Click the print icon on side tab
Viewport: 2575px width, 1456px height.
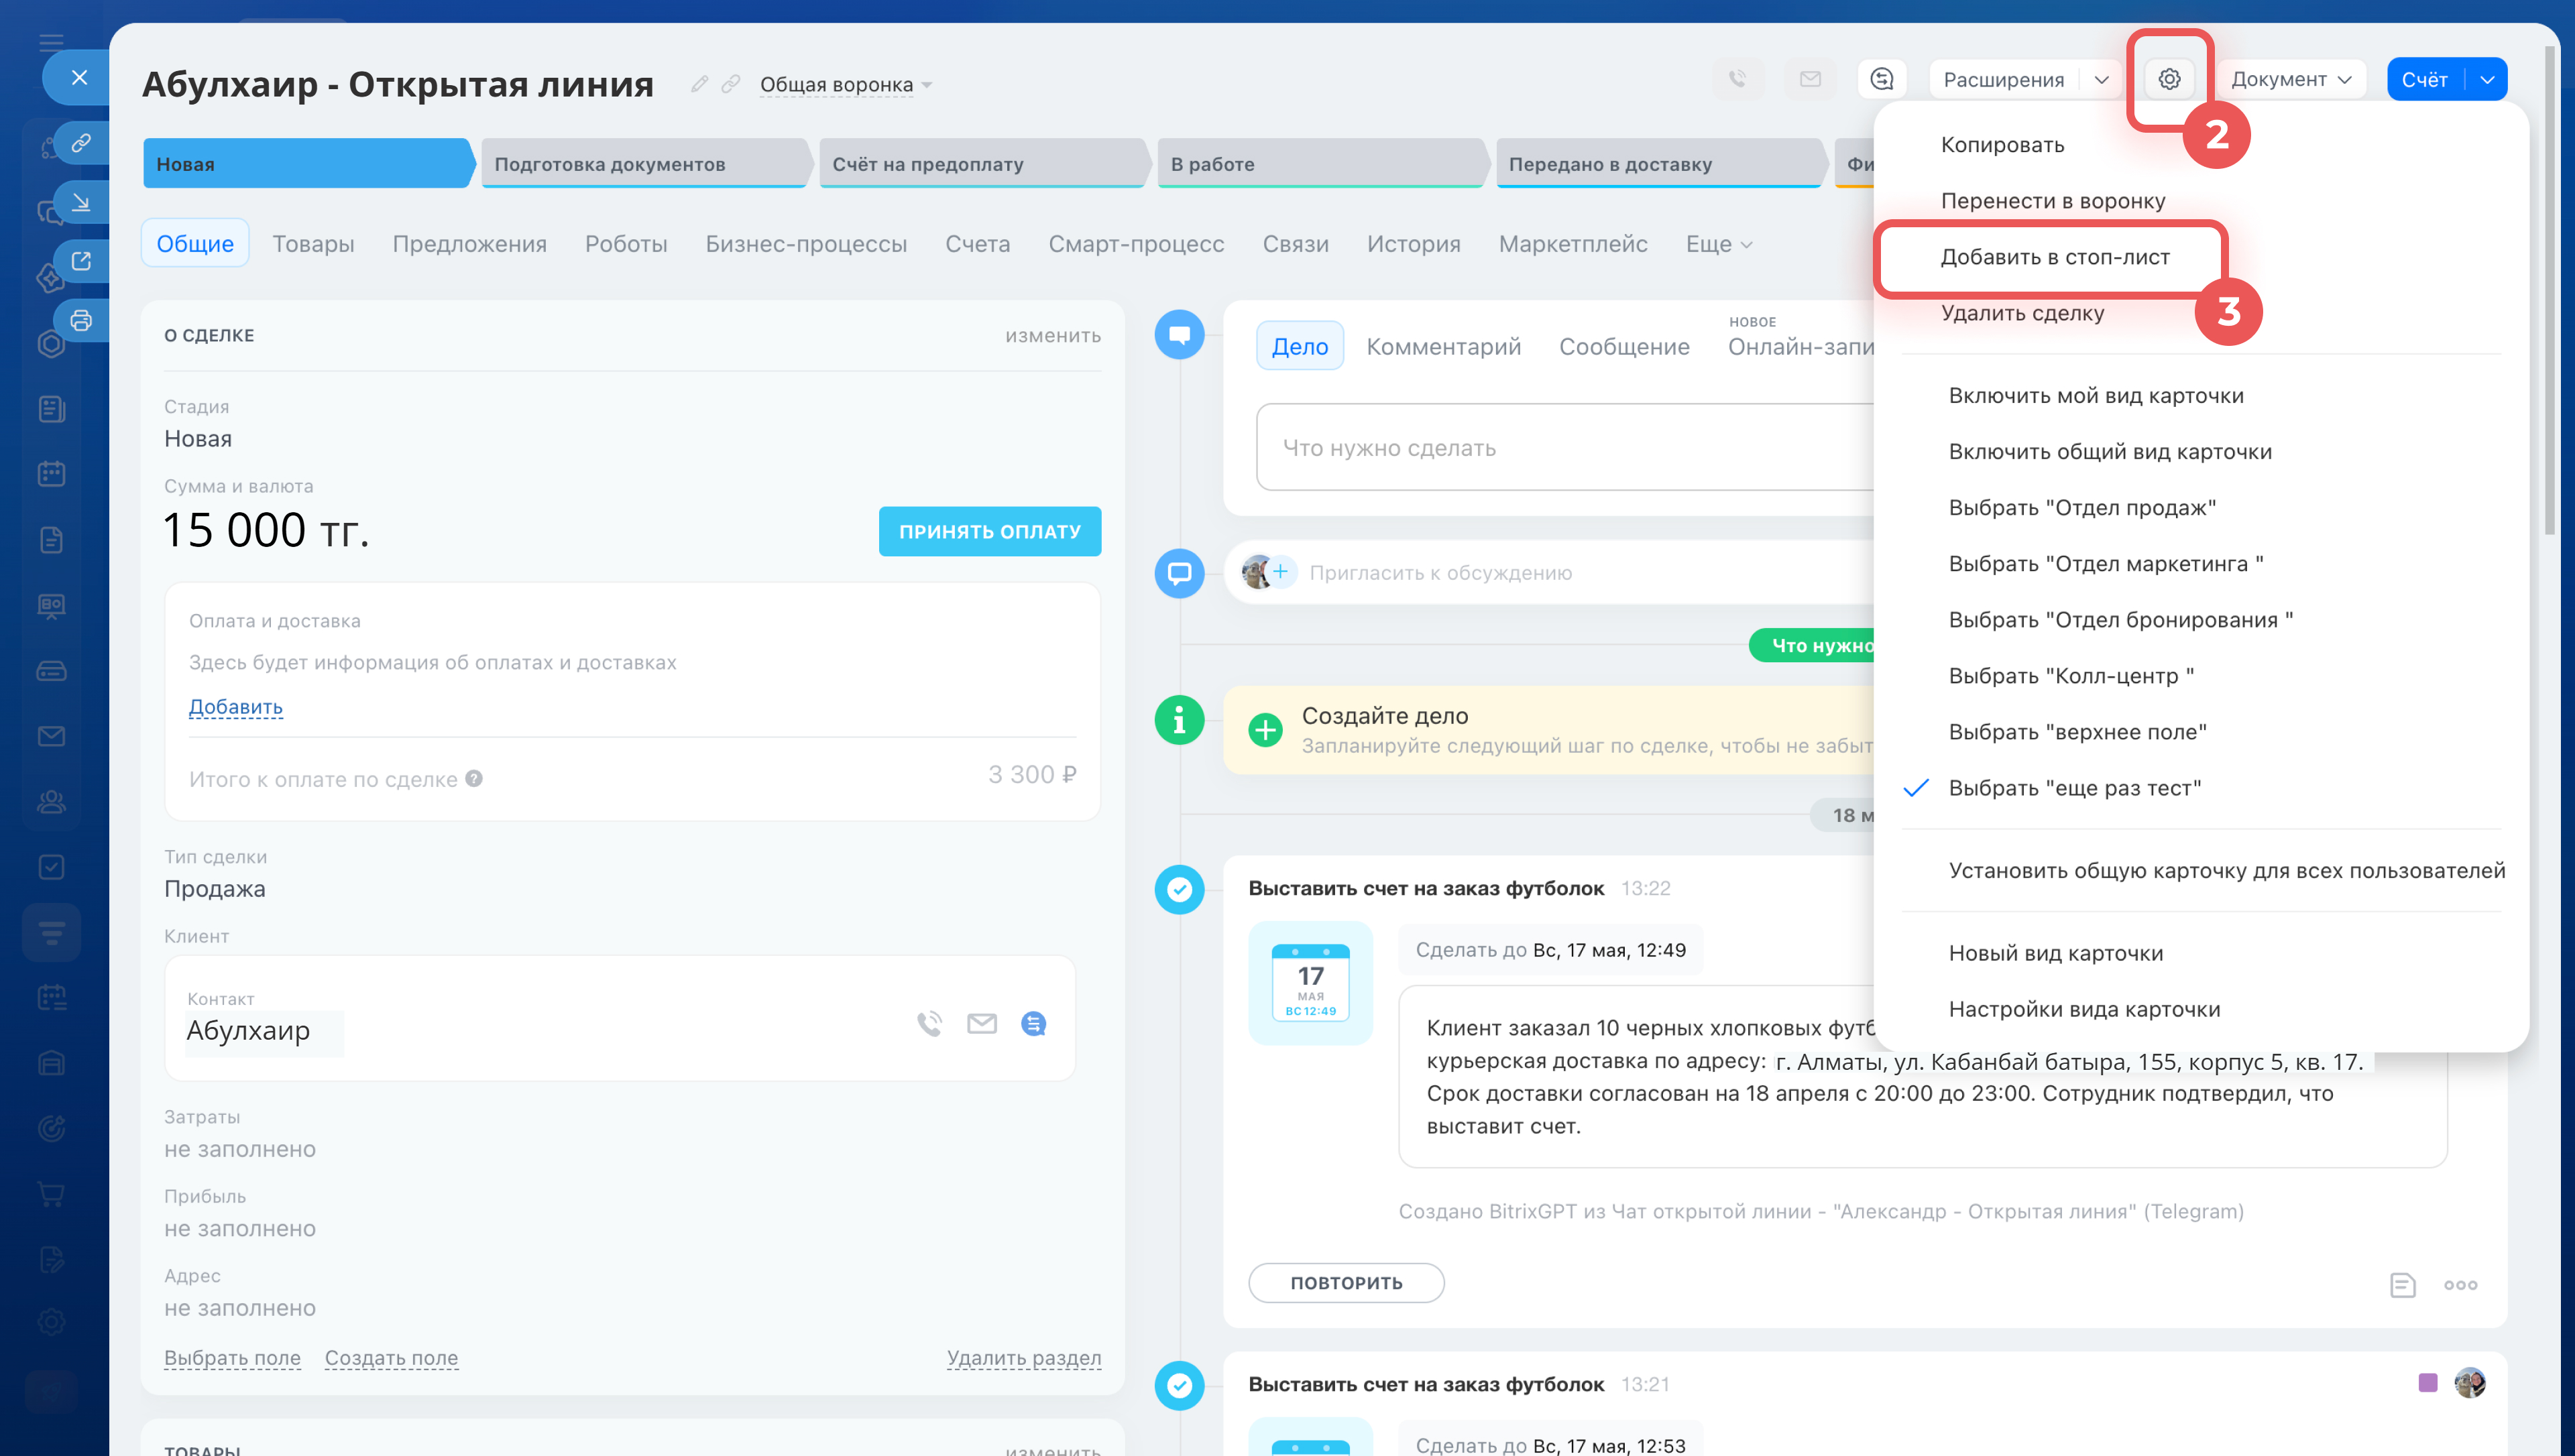(81, 320)
